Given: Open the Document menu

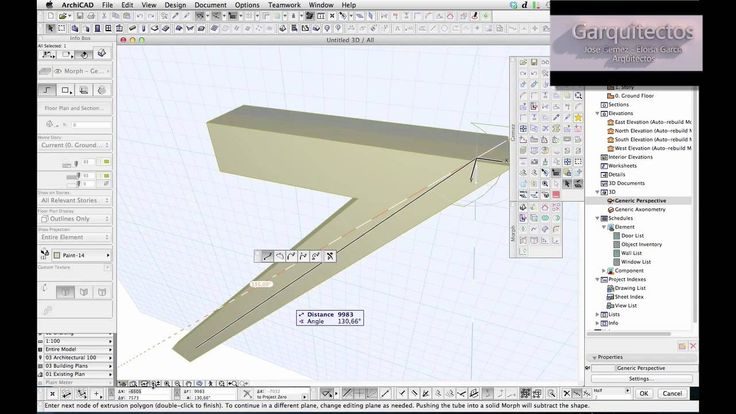Looking at the screenshot, I should point(210,5).
